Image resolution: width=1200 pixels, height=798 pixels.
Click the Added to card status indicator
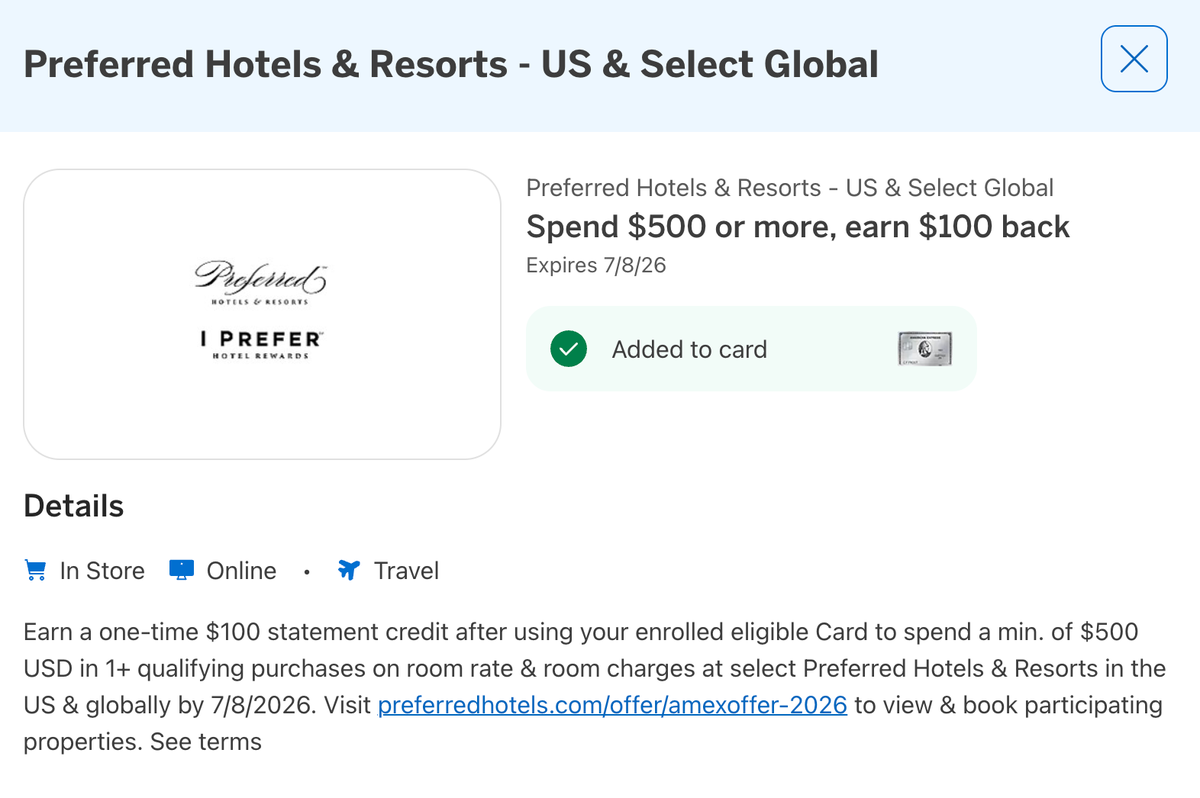pyautogui.click(x=690, y=349)
